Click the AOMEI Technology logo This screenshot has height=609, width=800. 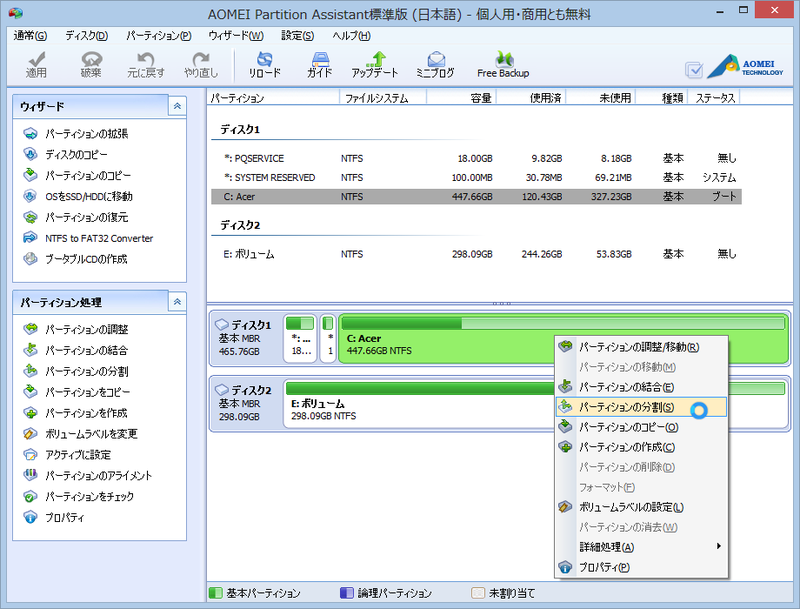point(745,67)
